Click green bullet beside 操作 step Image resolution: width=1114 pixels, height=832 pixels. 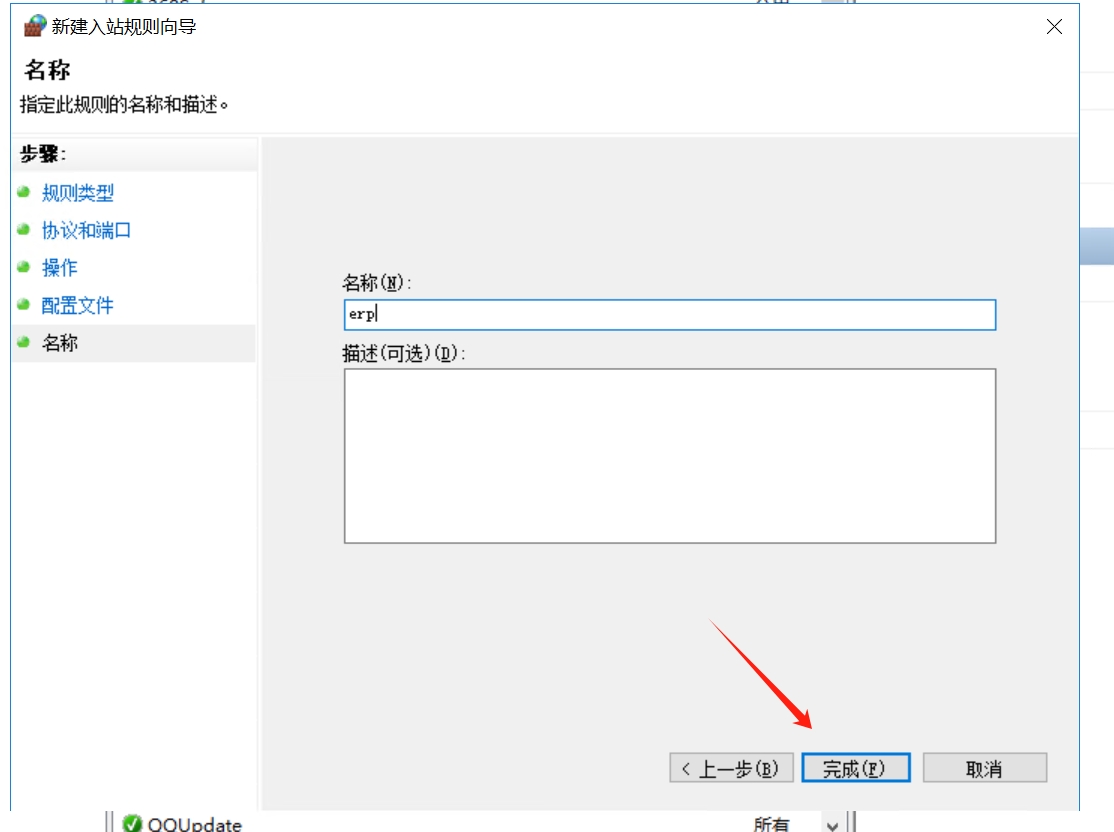click(24, 267)
